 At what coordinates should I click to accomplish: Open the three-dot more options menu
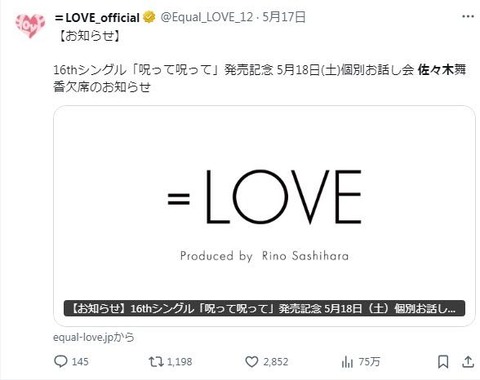coord(468,16)
